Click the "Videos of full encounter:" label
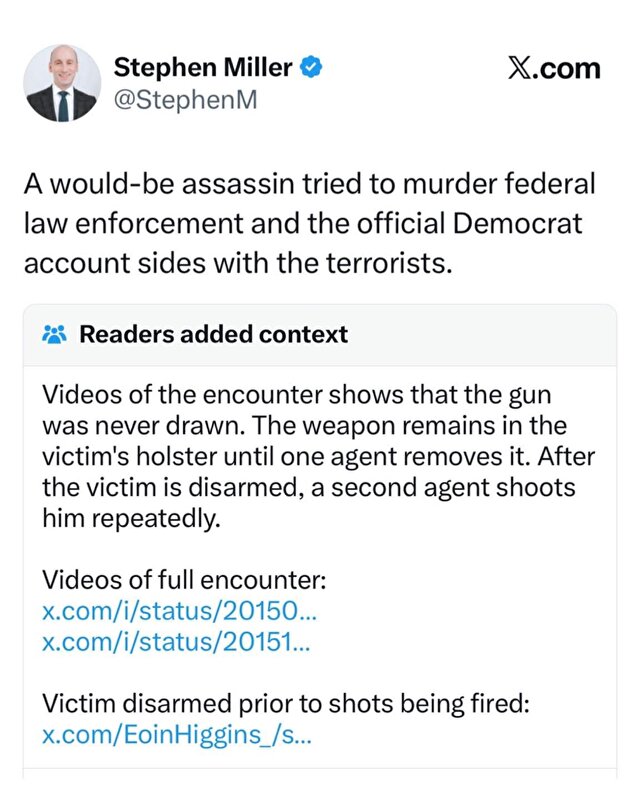Image resolution: width=640 pixels, height=800 pixels. [184, 581]
